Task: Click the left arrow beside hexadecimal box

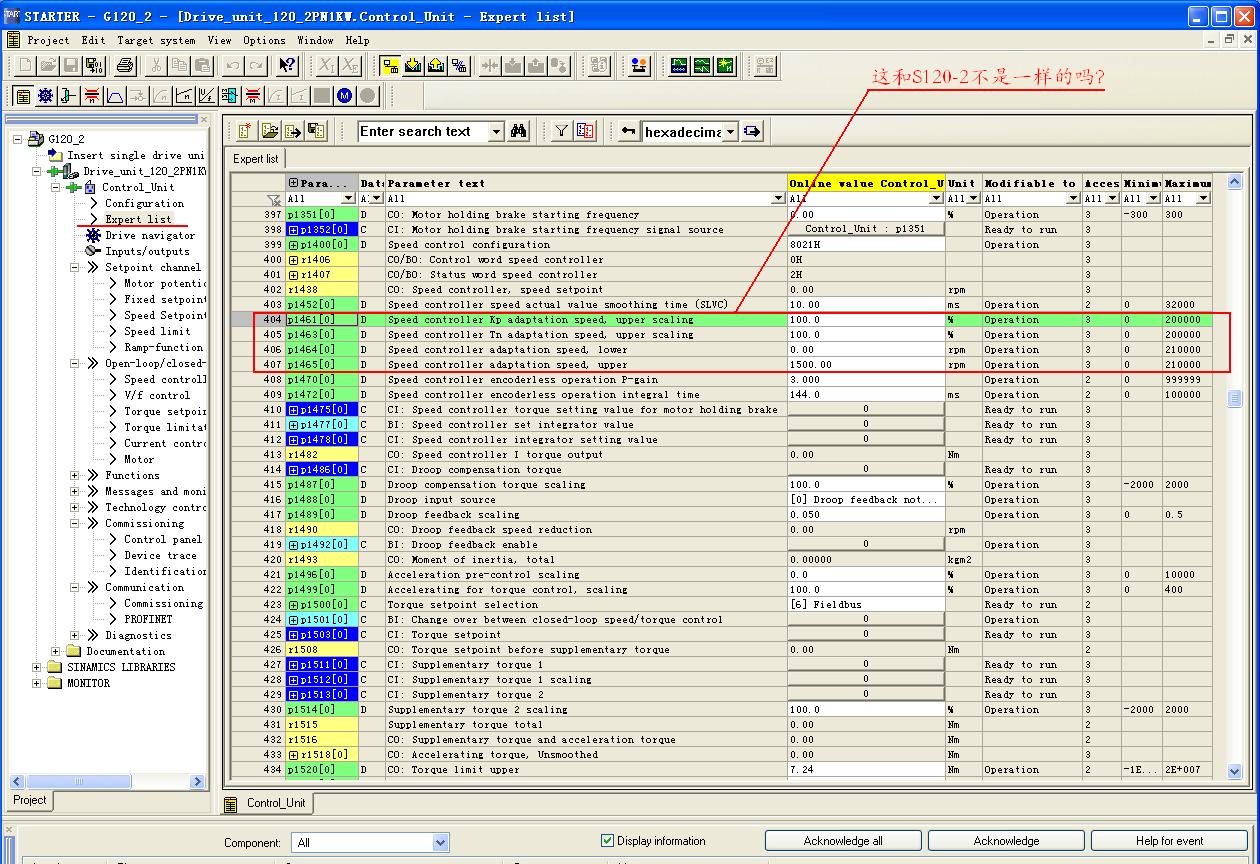Action: tap(628, 131)
